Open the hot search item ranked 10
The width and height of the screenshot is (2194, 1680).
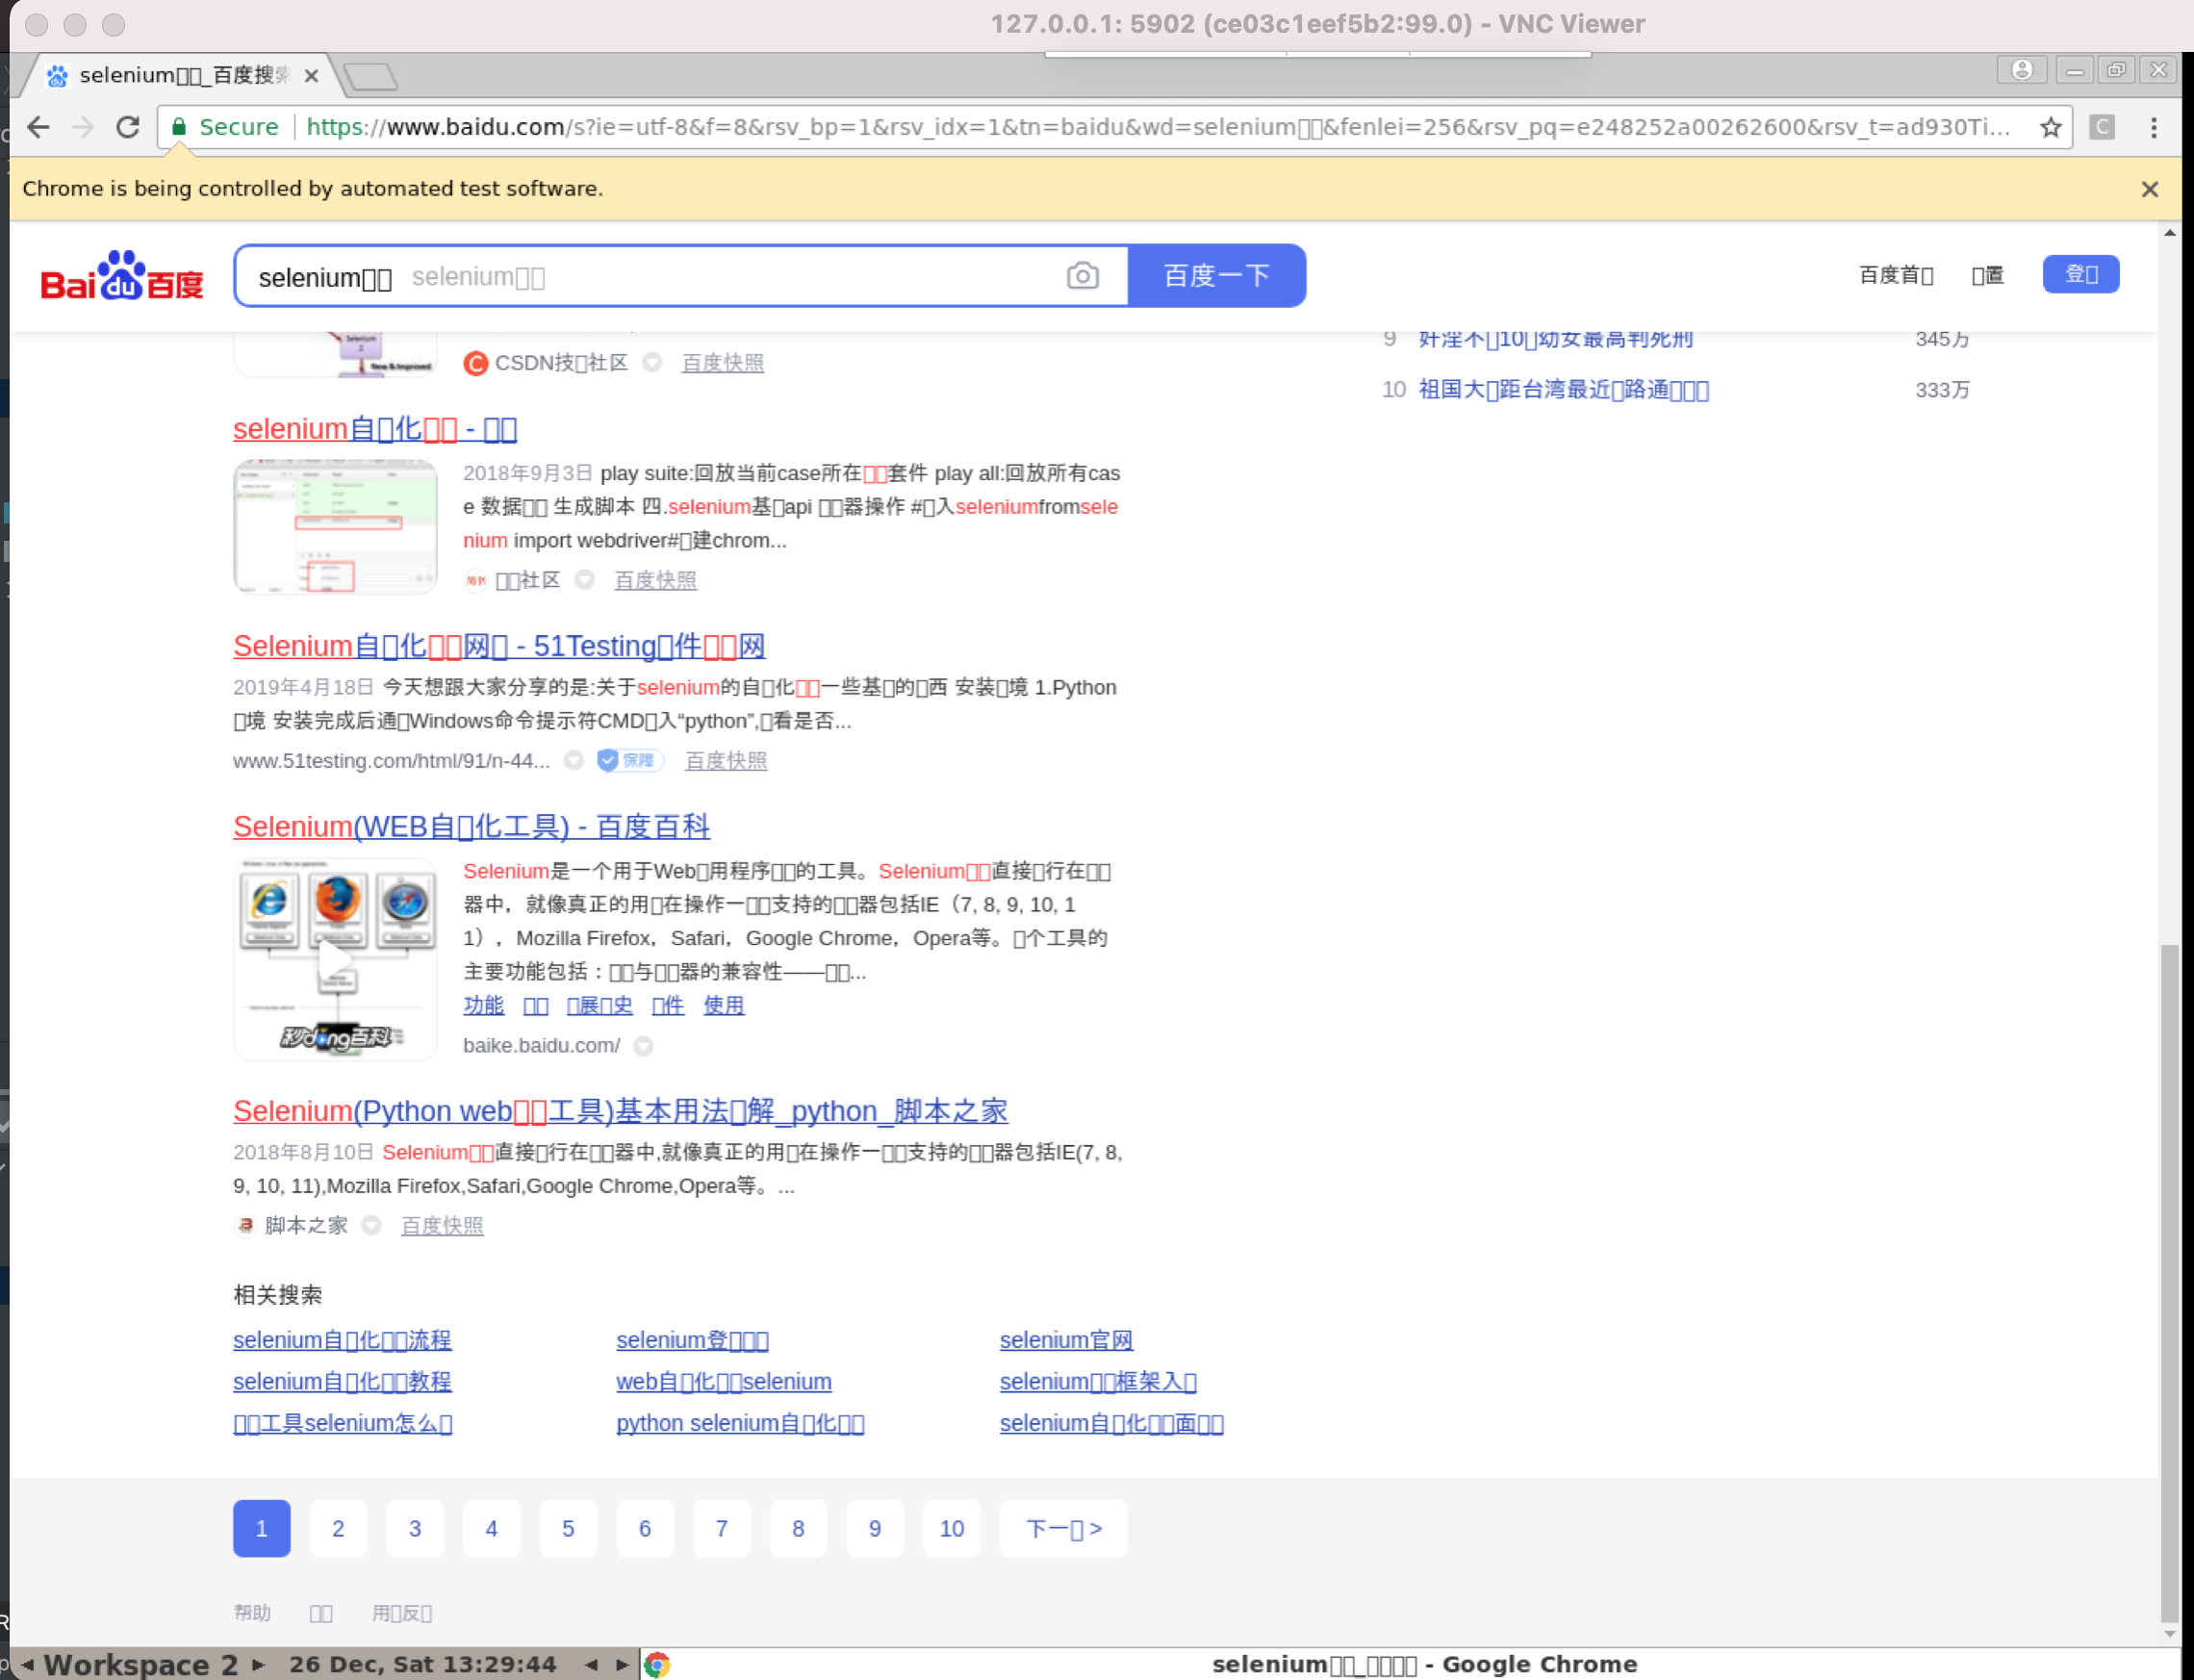click(x=1564, y=390)
